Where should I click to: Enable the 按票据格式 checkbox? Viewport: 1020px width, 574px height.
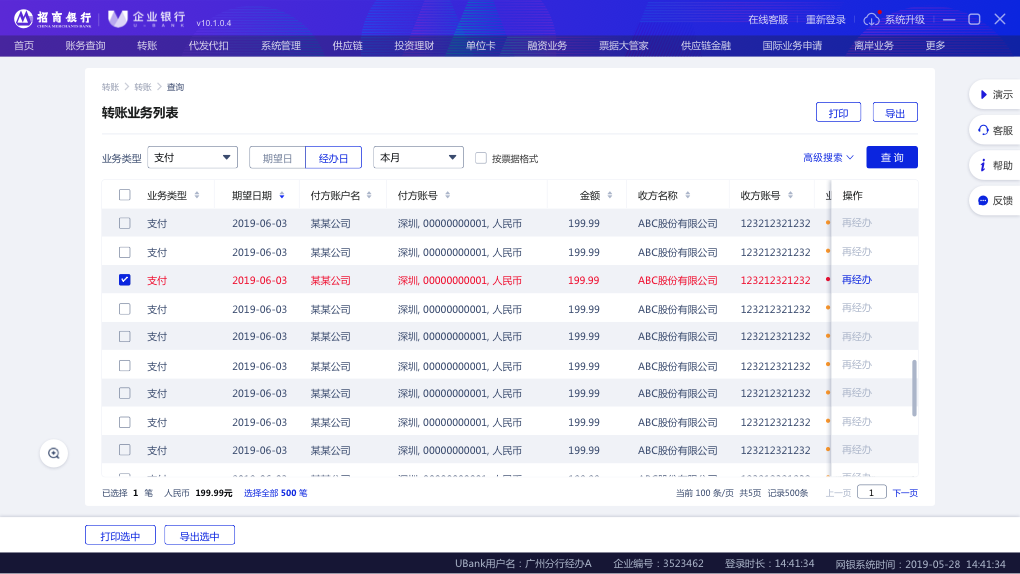coord(481,158)
